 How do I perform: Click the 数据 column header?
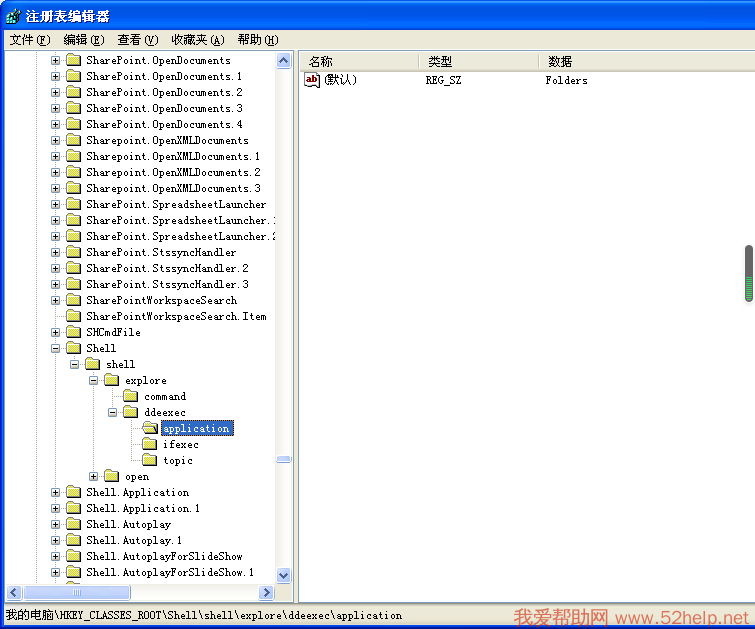[640, 61]
